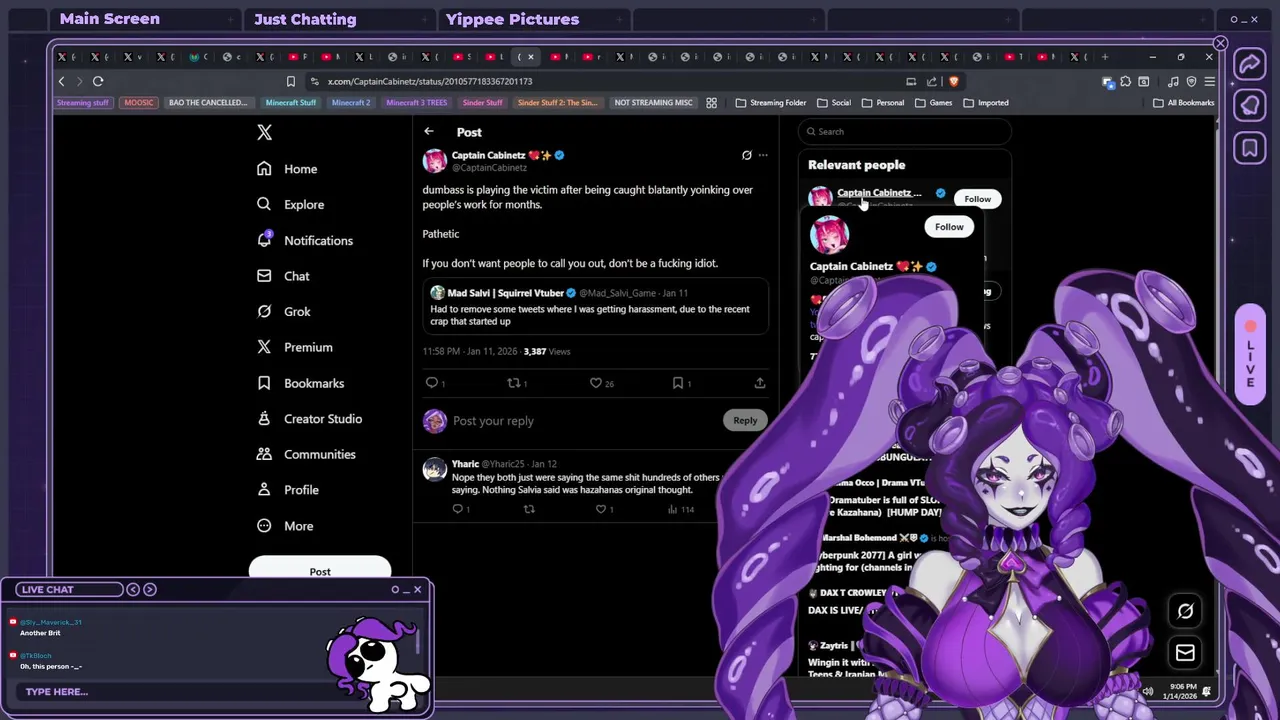Reply icon on Yharic's comment
1280x720 pixels.
coord(458,509)
